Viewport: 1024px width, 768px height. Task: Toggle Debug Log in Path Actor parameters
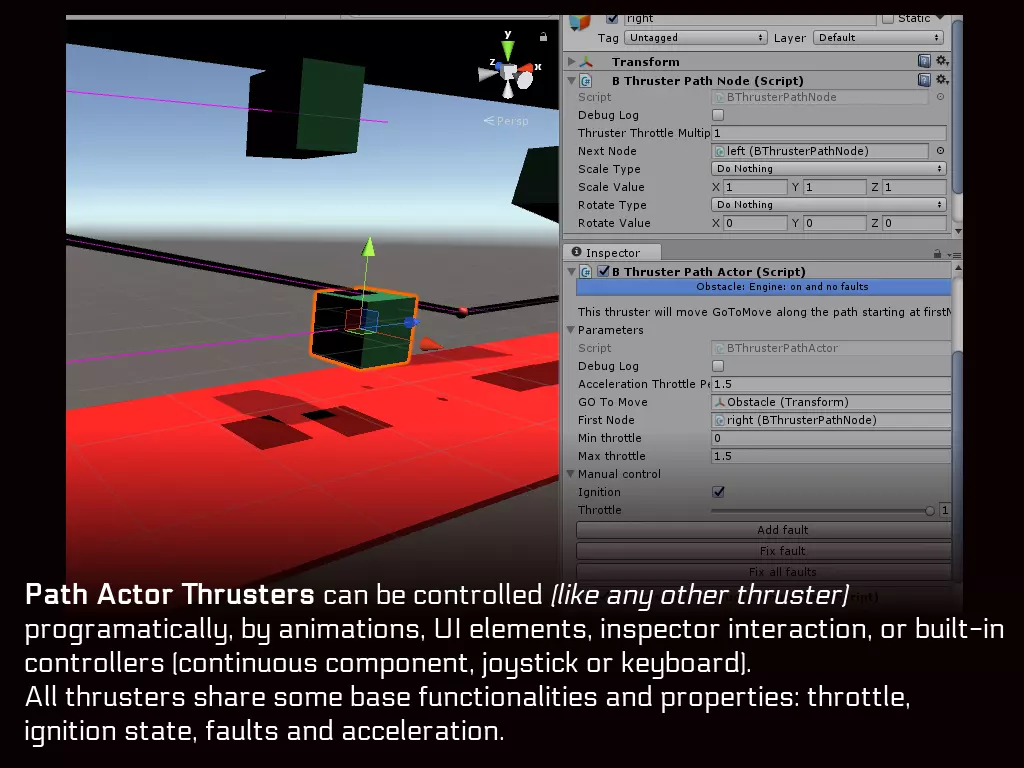[718, 366]
